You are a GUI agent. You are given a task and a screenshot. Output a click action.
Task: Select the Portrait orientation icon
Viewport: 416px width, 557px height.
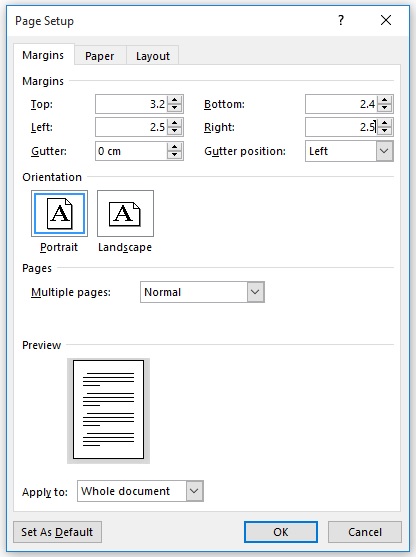coord(59,213)
